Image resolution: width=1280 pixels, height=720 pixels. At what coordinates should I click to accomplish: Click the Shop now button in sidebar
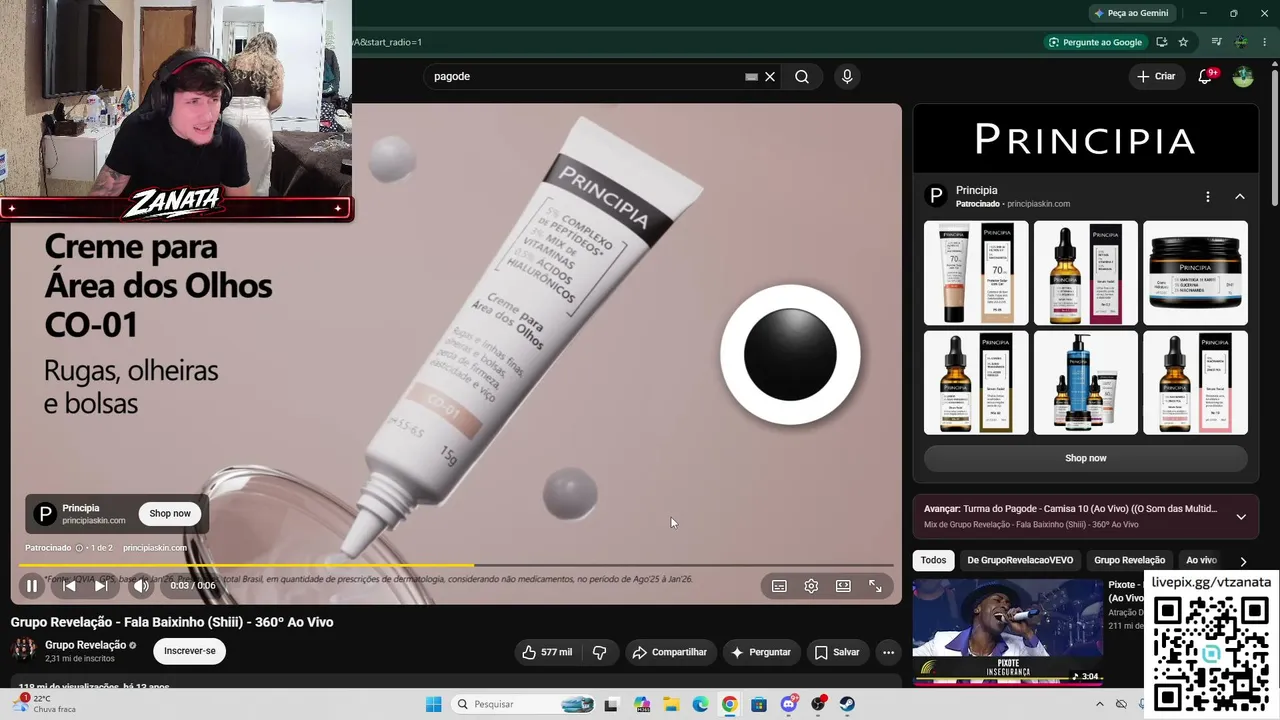[x=1085, y=458]
